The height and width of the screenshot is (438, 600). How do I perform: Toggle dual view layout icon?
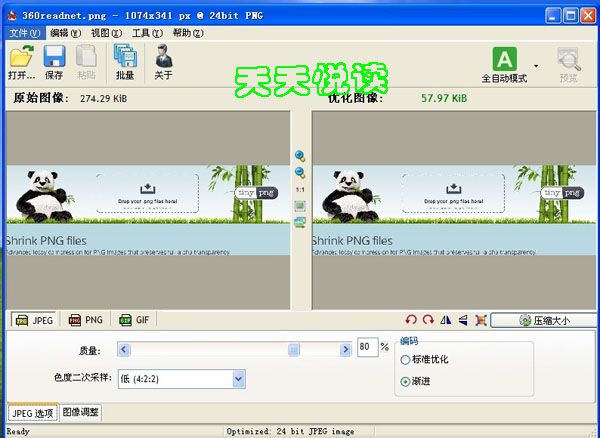tap(300, 223)
